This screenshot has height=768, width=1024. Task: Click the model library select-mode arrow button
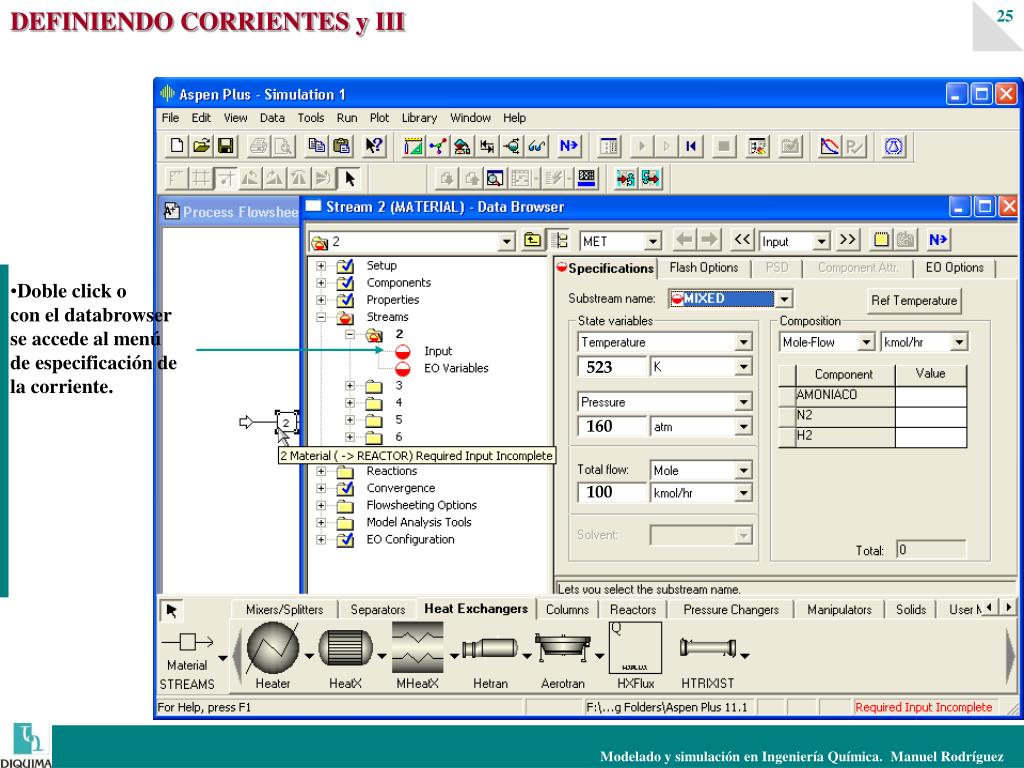(172, 611)
